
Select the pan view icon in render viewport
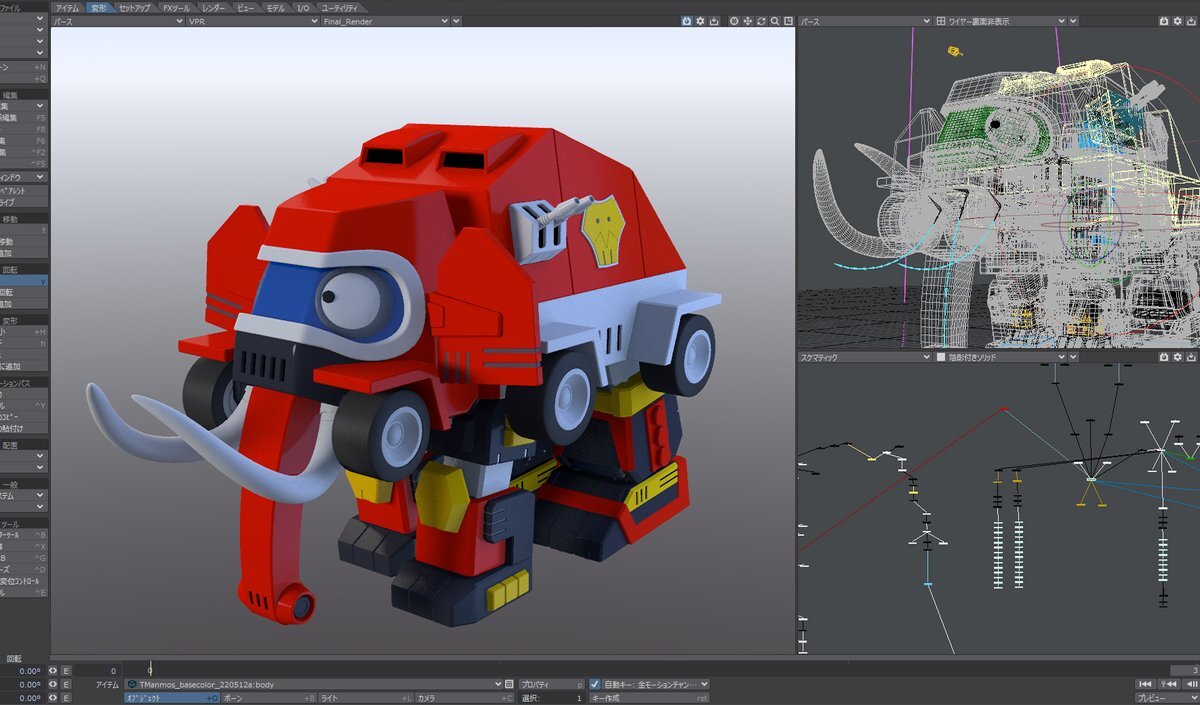coord(748,21)
